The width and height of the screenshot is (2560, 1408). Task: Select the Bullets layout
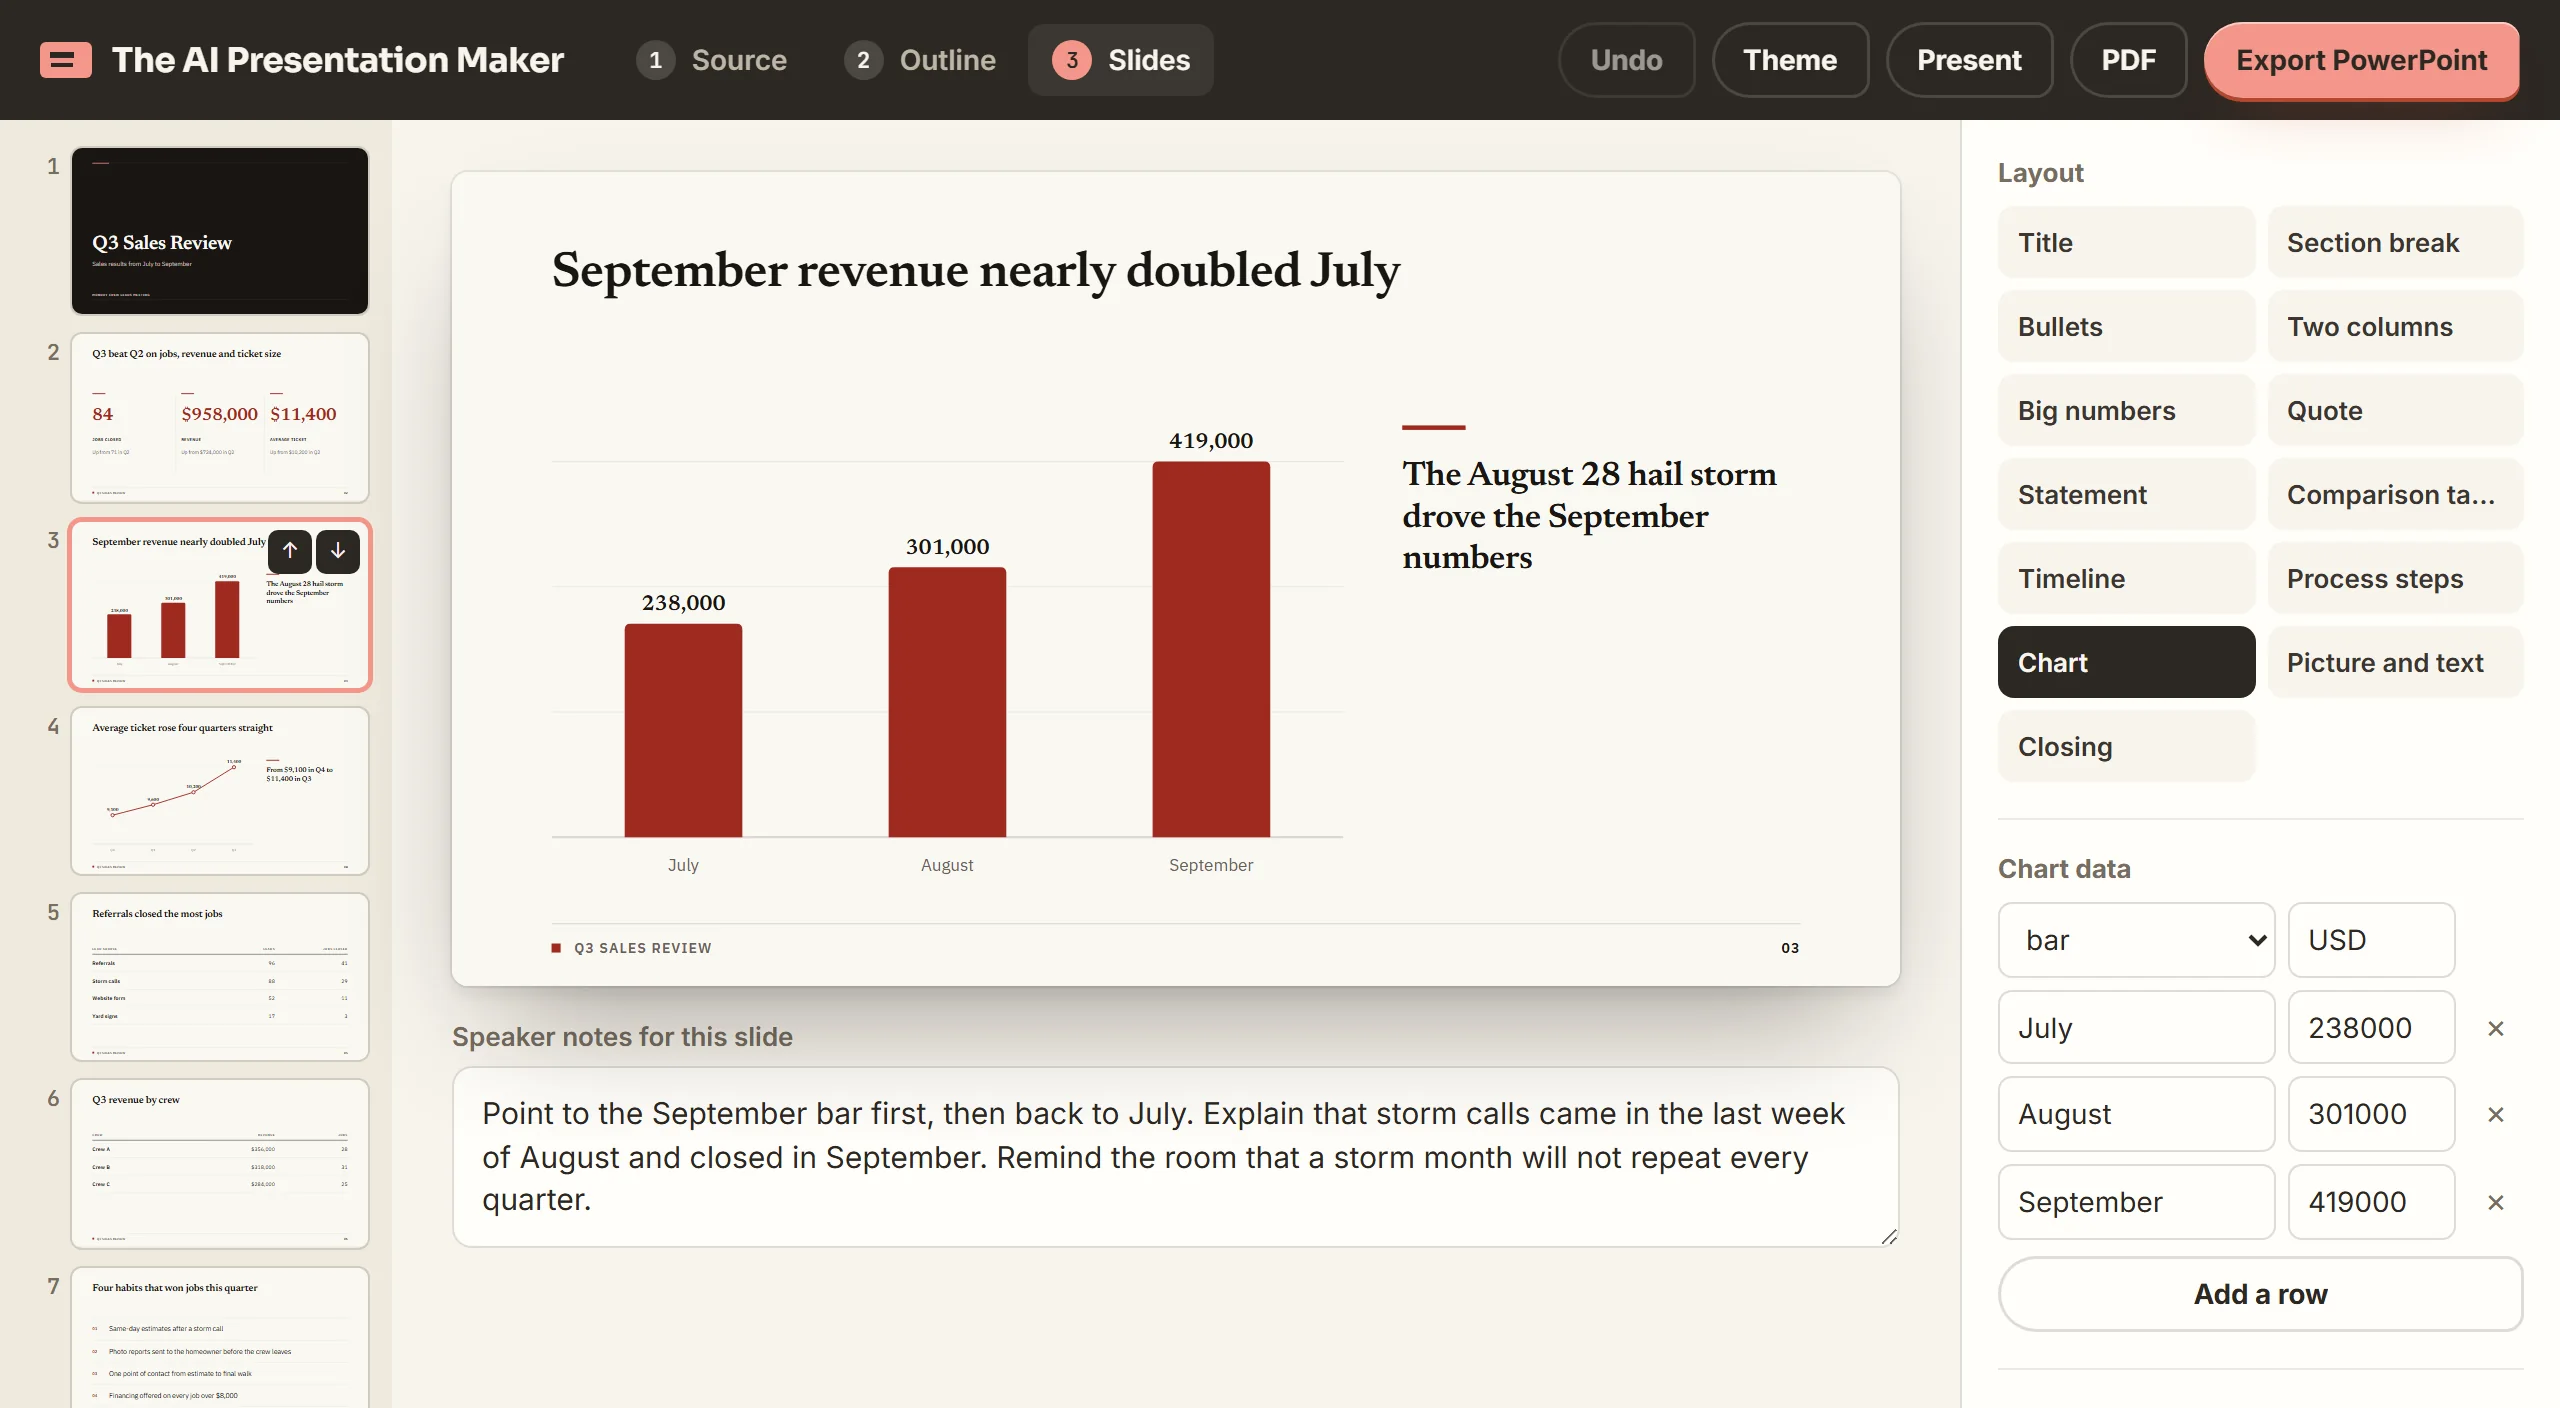(x=2126, y=327)
